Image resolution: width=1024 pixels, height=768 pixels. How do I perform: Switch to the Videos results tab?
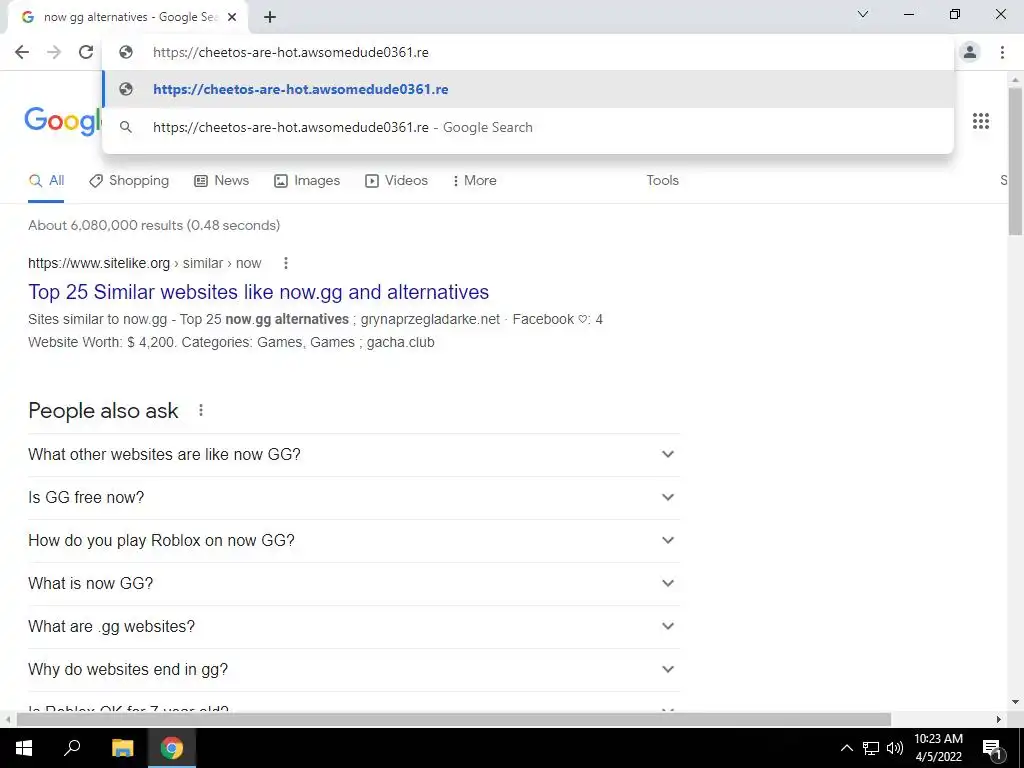pyautogui.click(x=396, y=181)
